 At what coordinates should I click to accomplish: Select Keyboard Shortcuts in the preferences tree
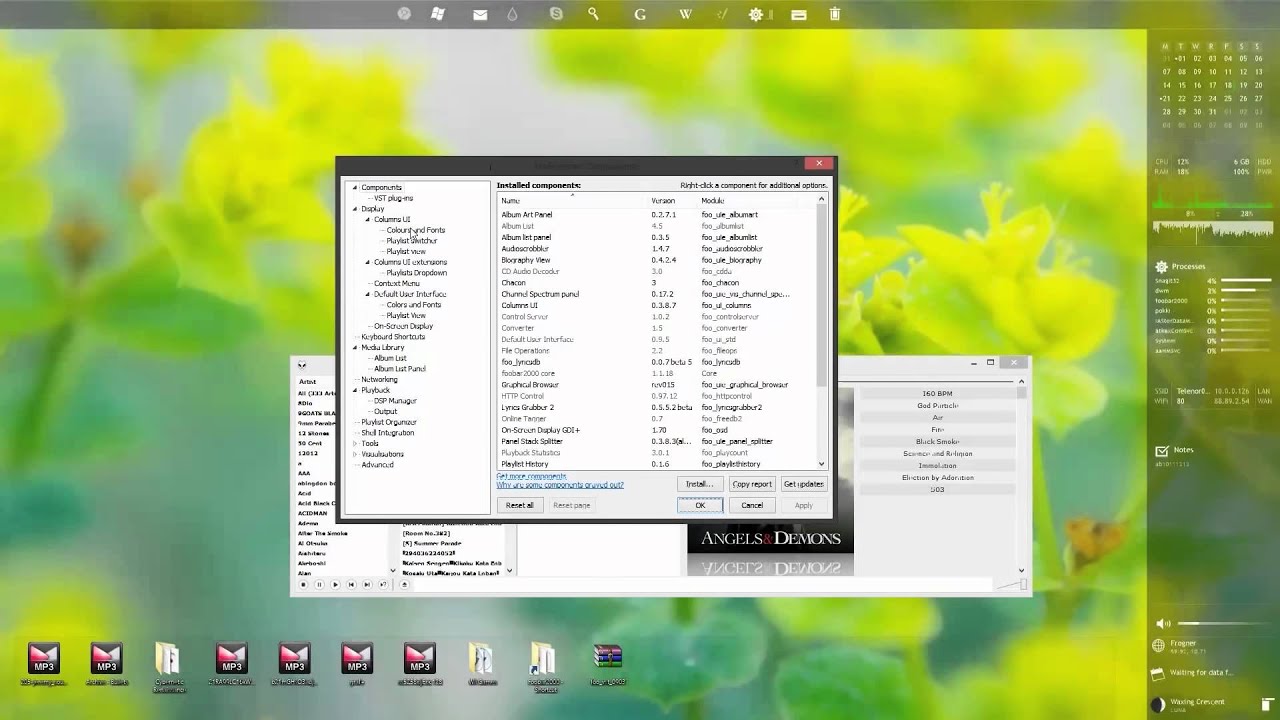[393, 337]
